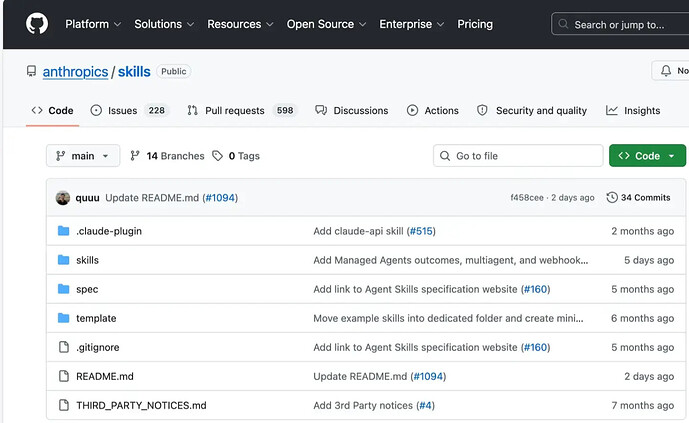The width and height of the screenshot is (689, 423).
Task: Click in the Search or jump to field
Action: click(x=620, y=24)
